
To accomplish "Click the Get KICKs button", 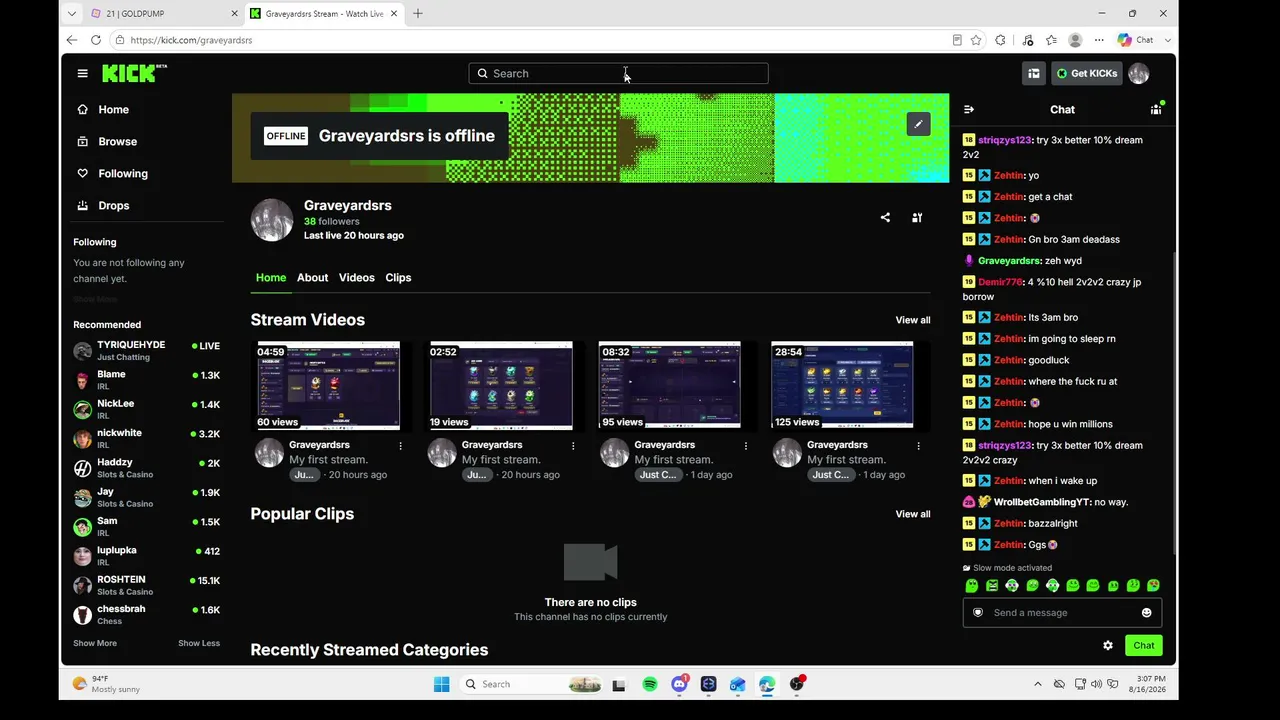I will click(1087, 73).
